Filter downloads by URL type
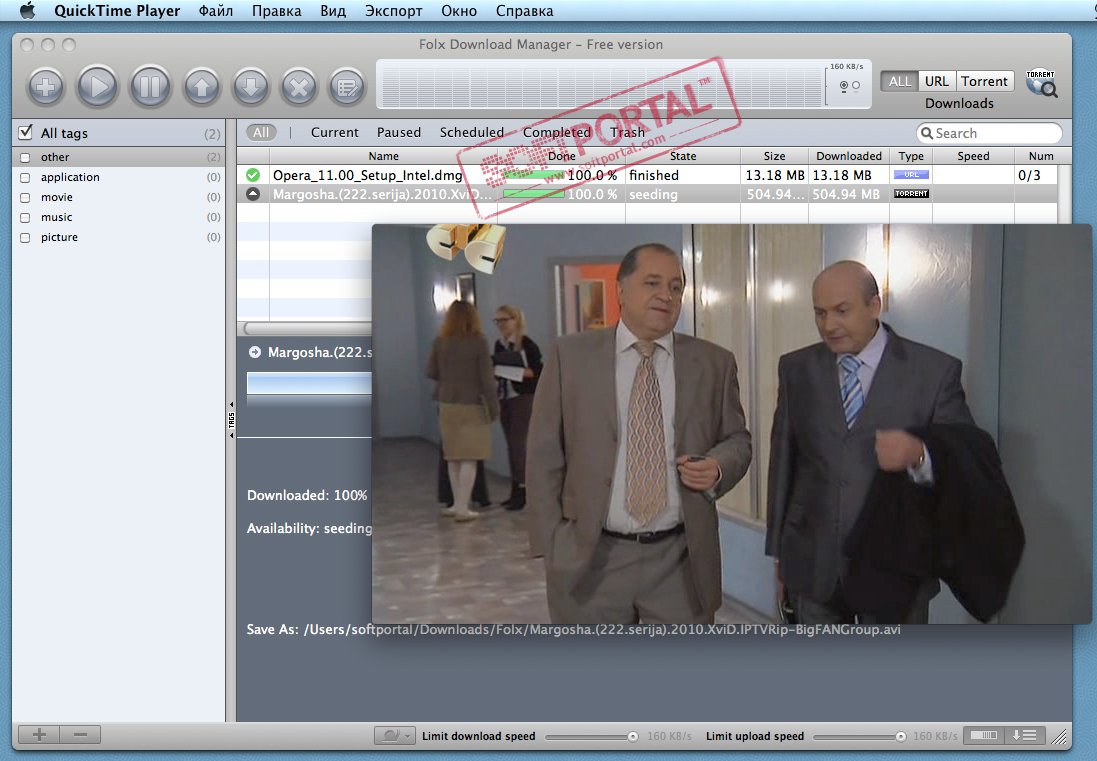 click(x=937, y=81)
